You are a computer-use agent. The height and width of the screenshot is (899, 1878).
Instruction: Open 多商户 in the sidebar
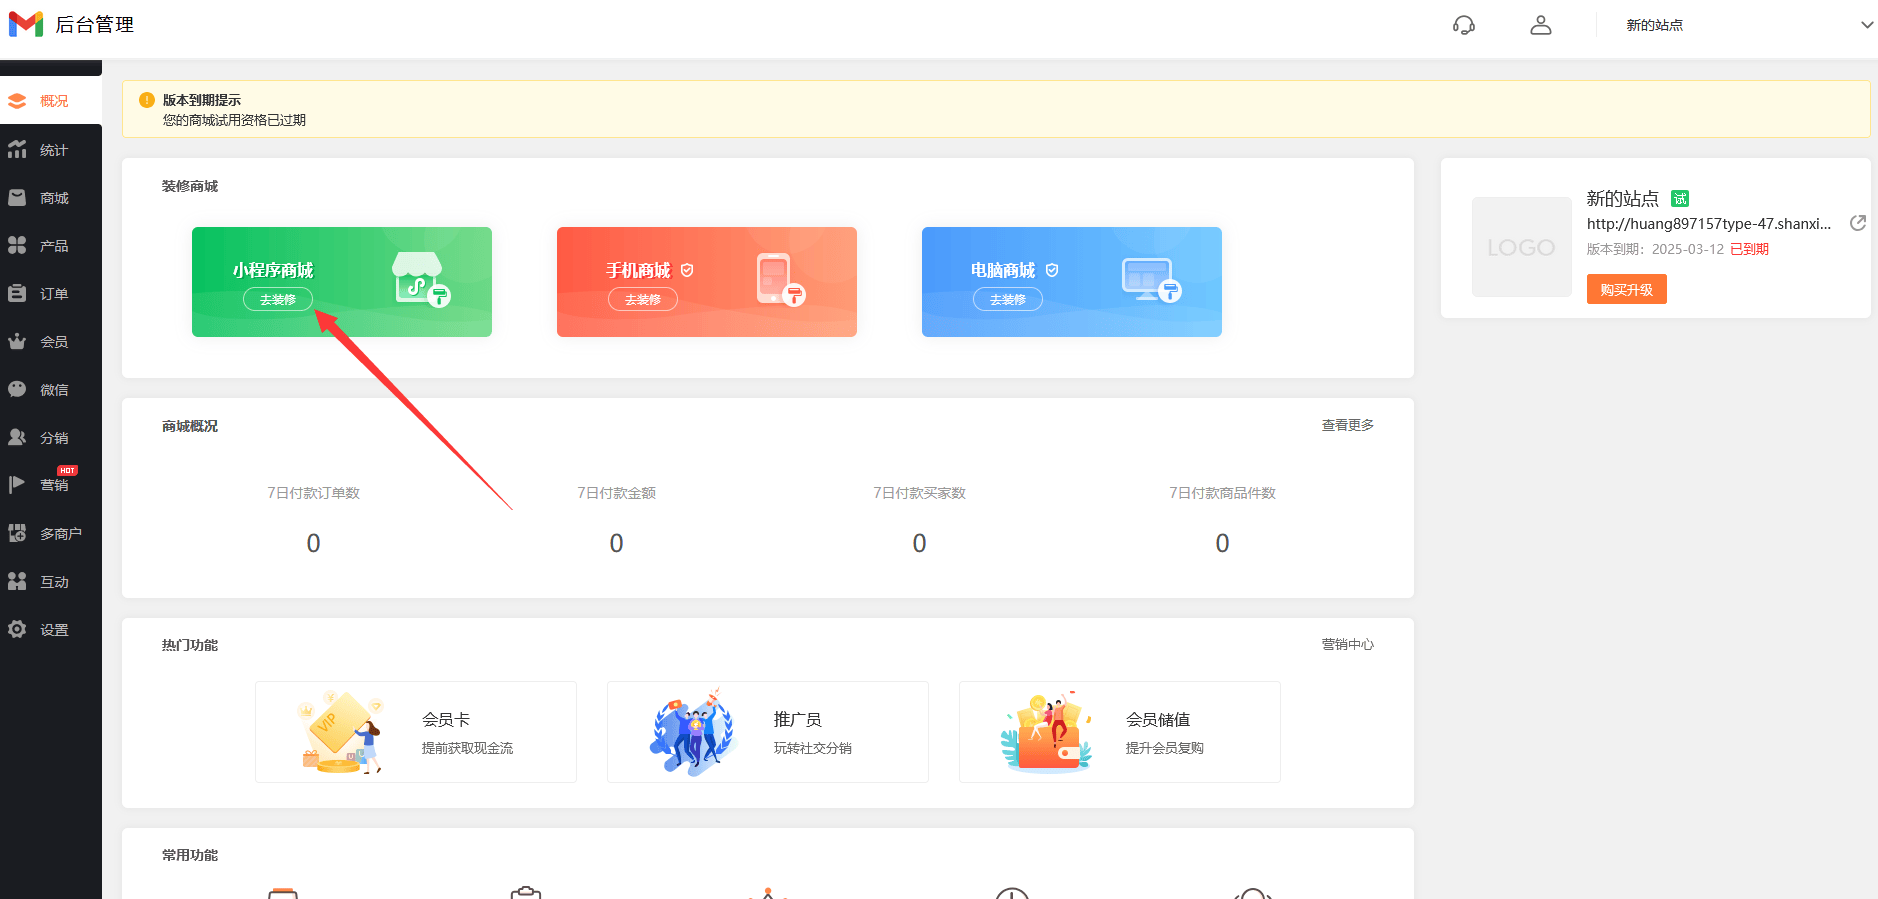click(60, 534)
